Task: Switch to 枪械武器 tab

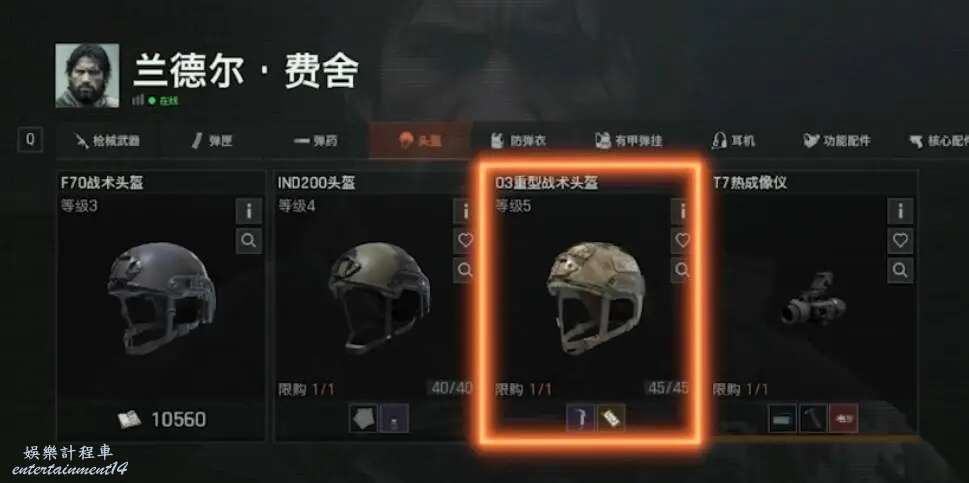Action: (108, 141)
